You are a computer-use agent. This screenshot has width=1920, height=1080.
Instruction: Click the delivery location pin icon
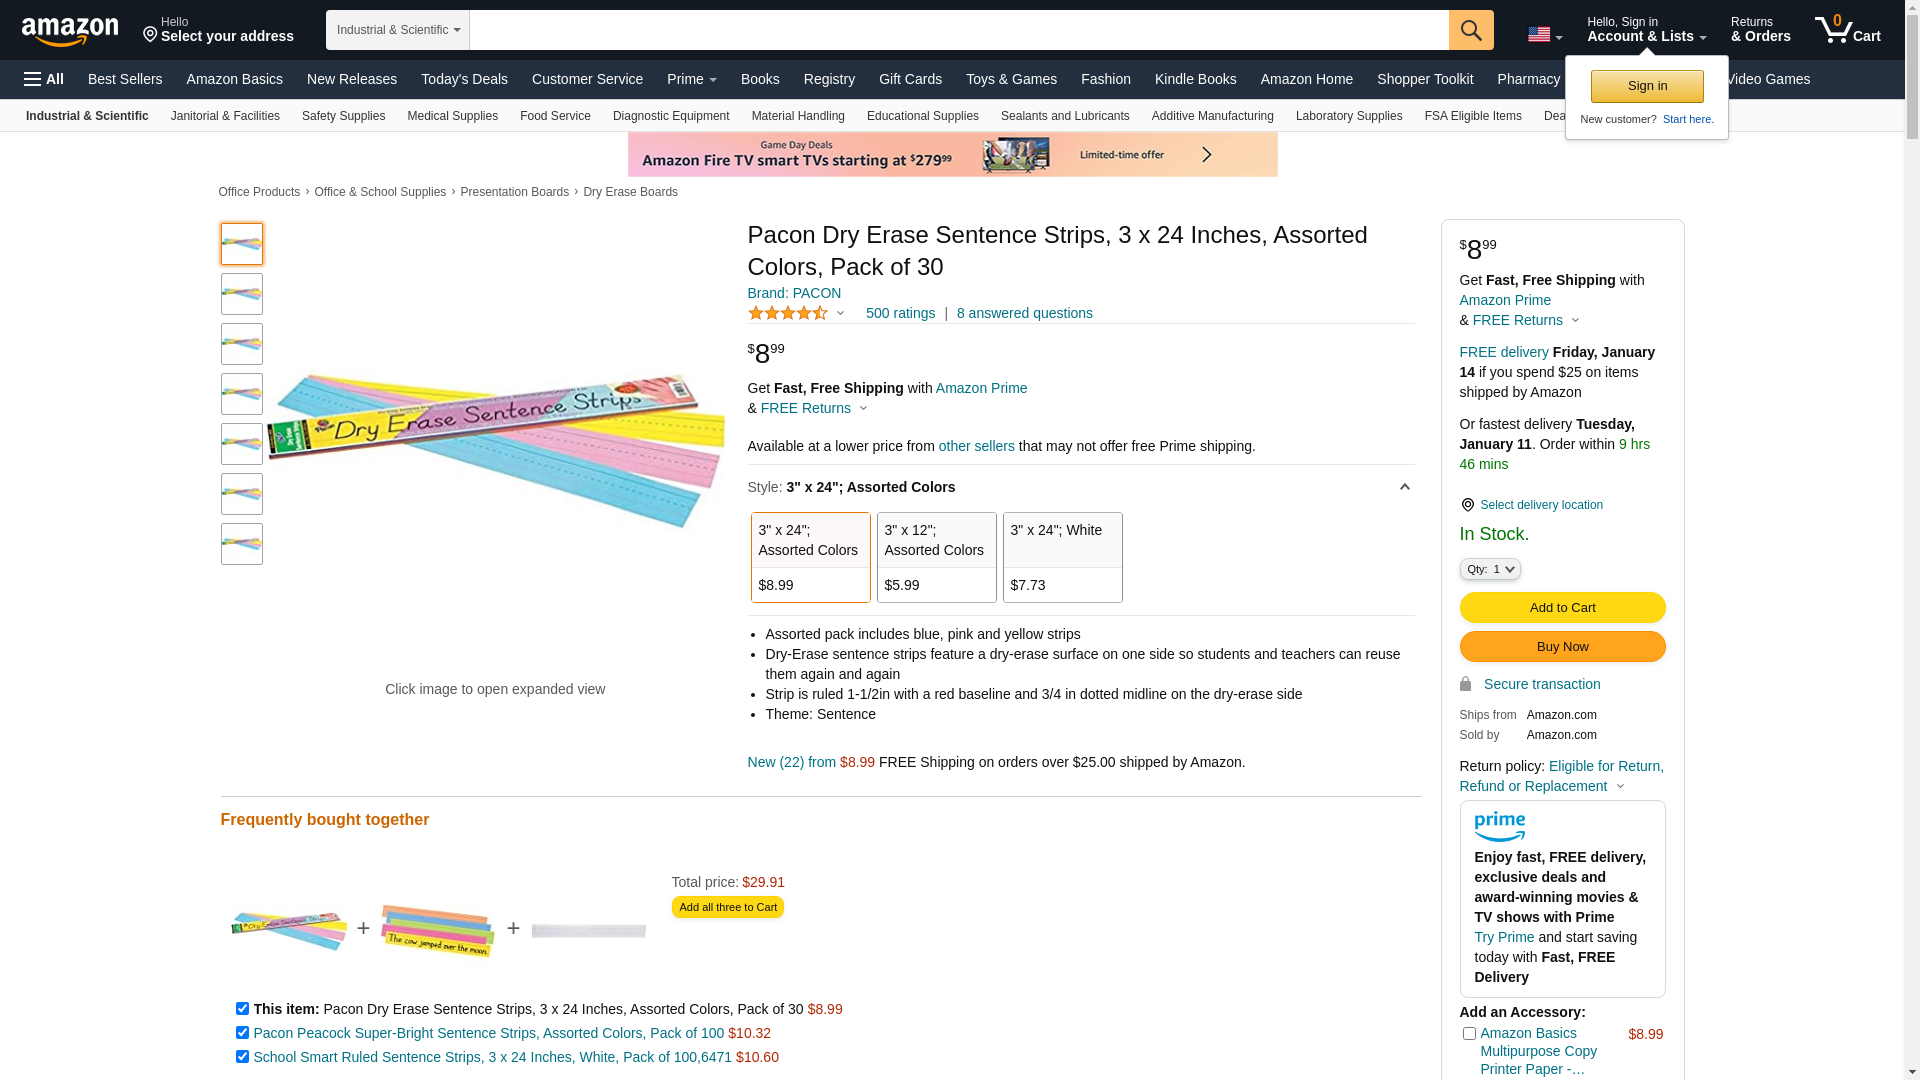pyautogui.click(x=1467, y=505)
